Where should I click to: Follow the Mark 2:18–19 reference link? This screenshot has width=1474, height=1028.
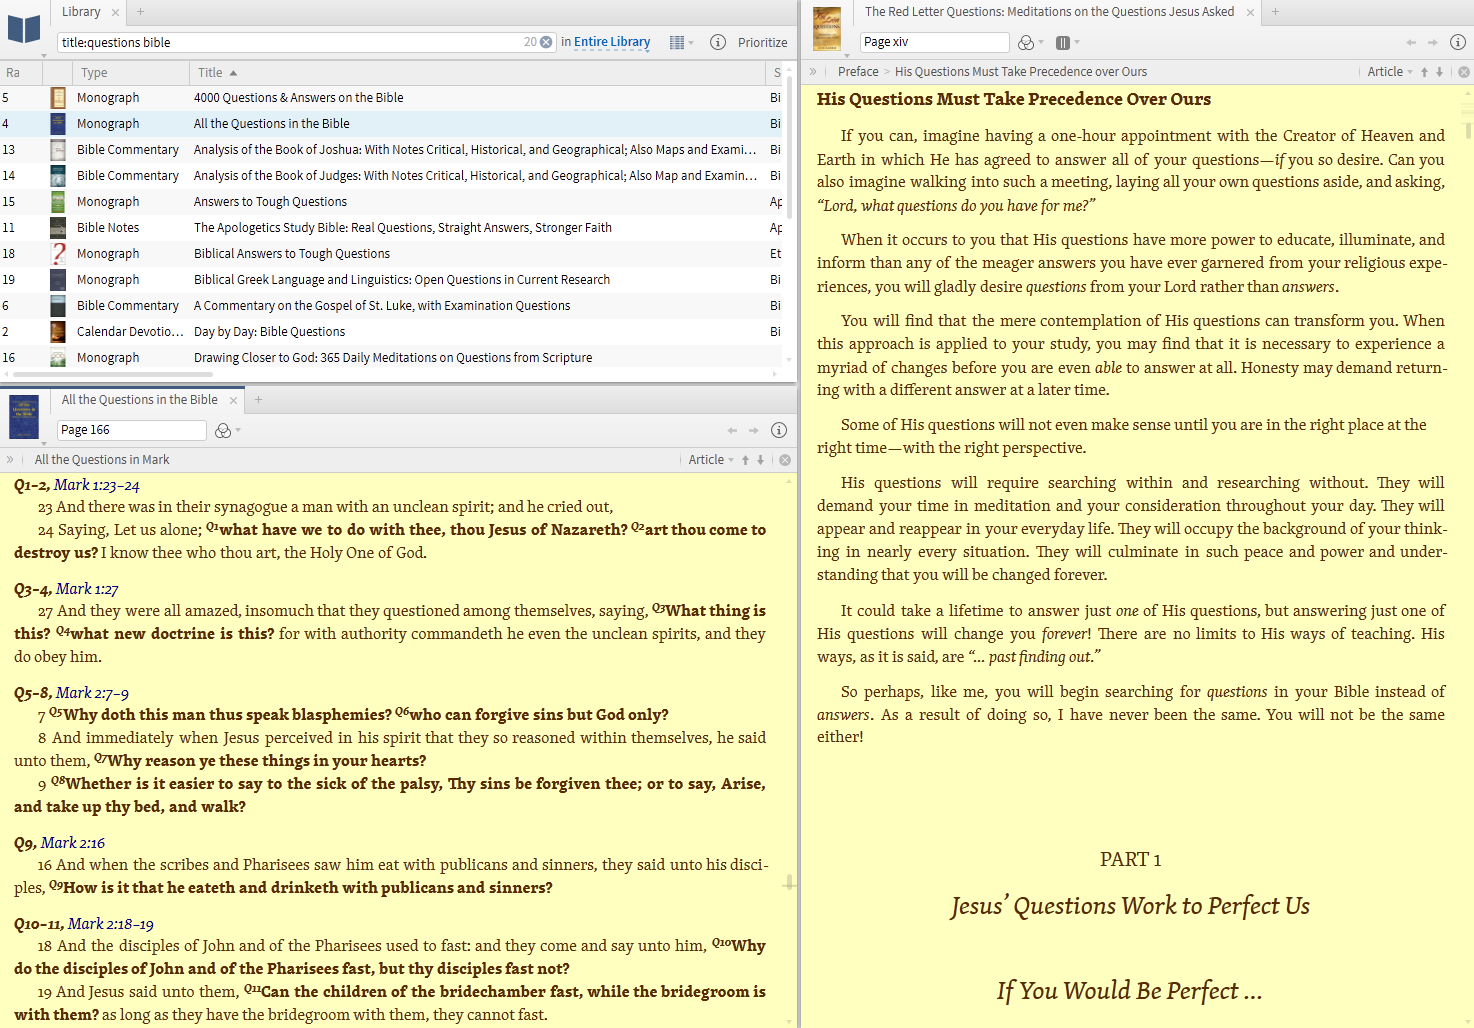111,924
